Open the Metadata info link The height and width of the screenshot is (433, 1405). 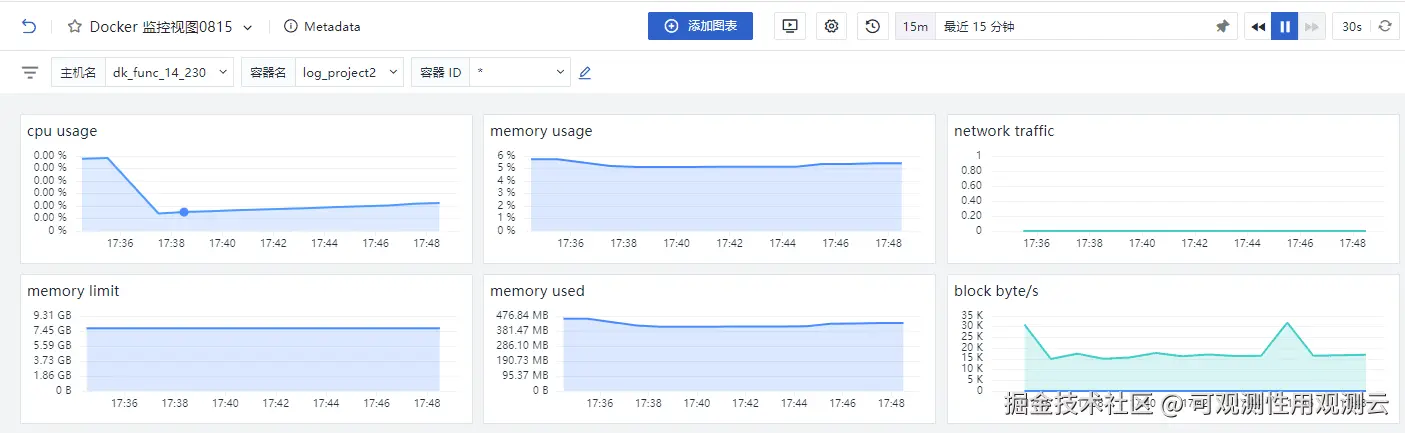(322, 27)
